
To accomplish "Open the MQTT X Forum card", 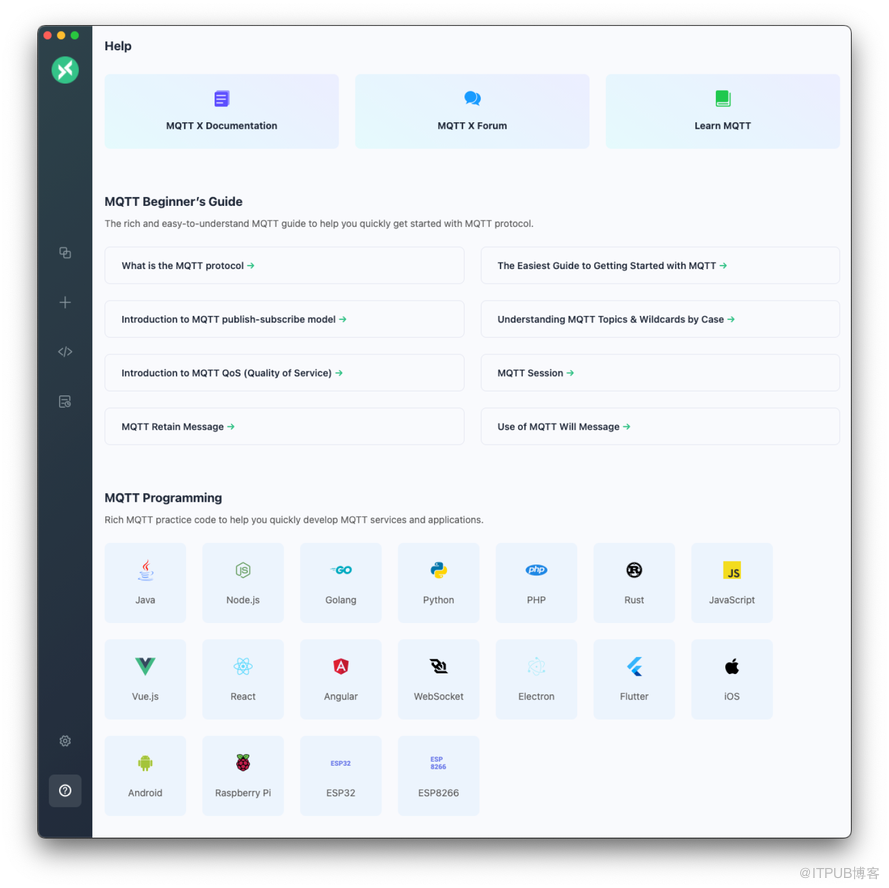I will pyautogui.click(x=472, y=111).
